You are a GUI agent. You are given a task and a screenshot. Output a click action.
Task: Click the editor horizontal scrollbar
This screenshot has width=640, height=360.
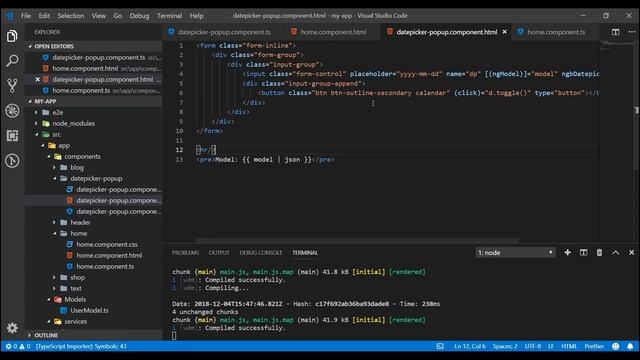coord(357,240)
